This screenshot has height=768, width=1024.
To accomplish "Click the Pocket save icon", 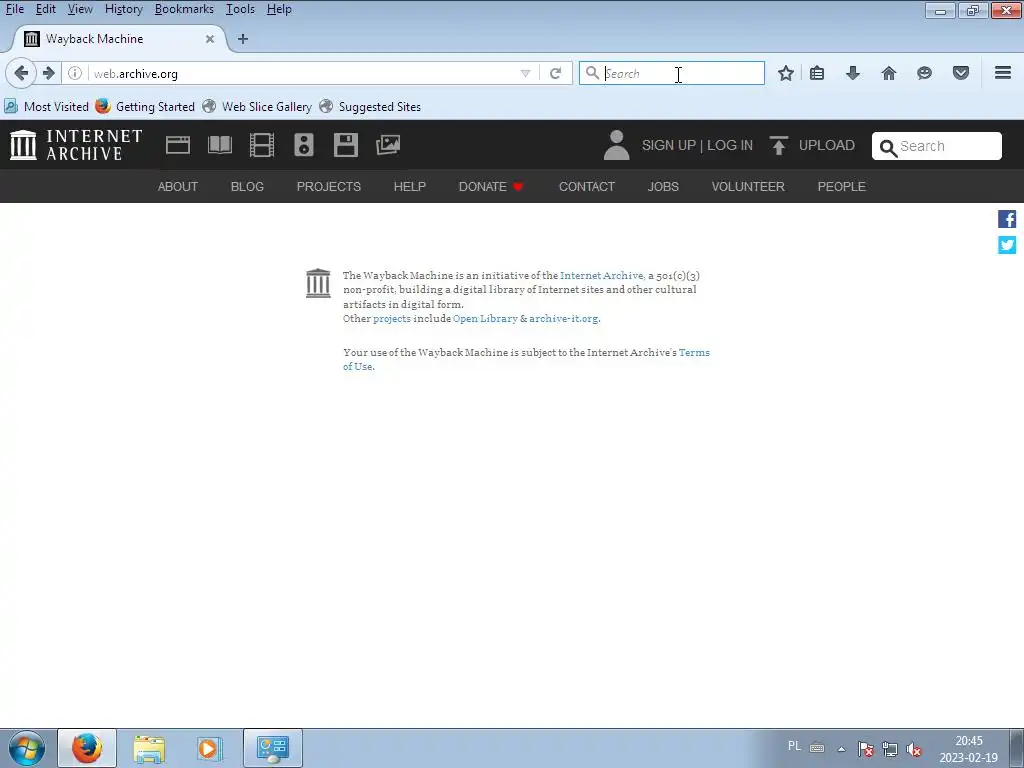I will (961, 73).
